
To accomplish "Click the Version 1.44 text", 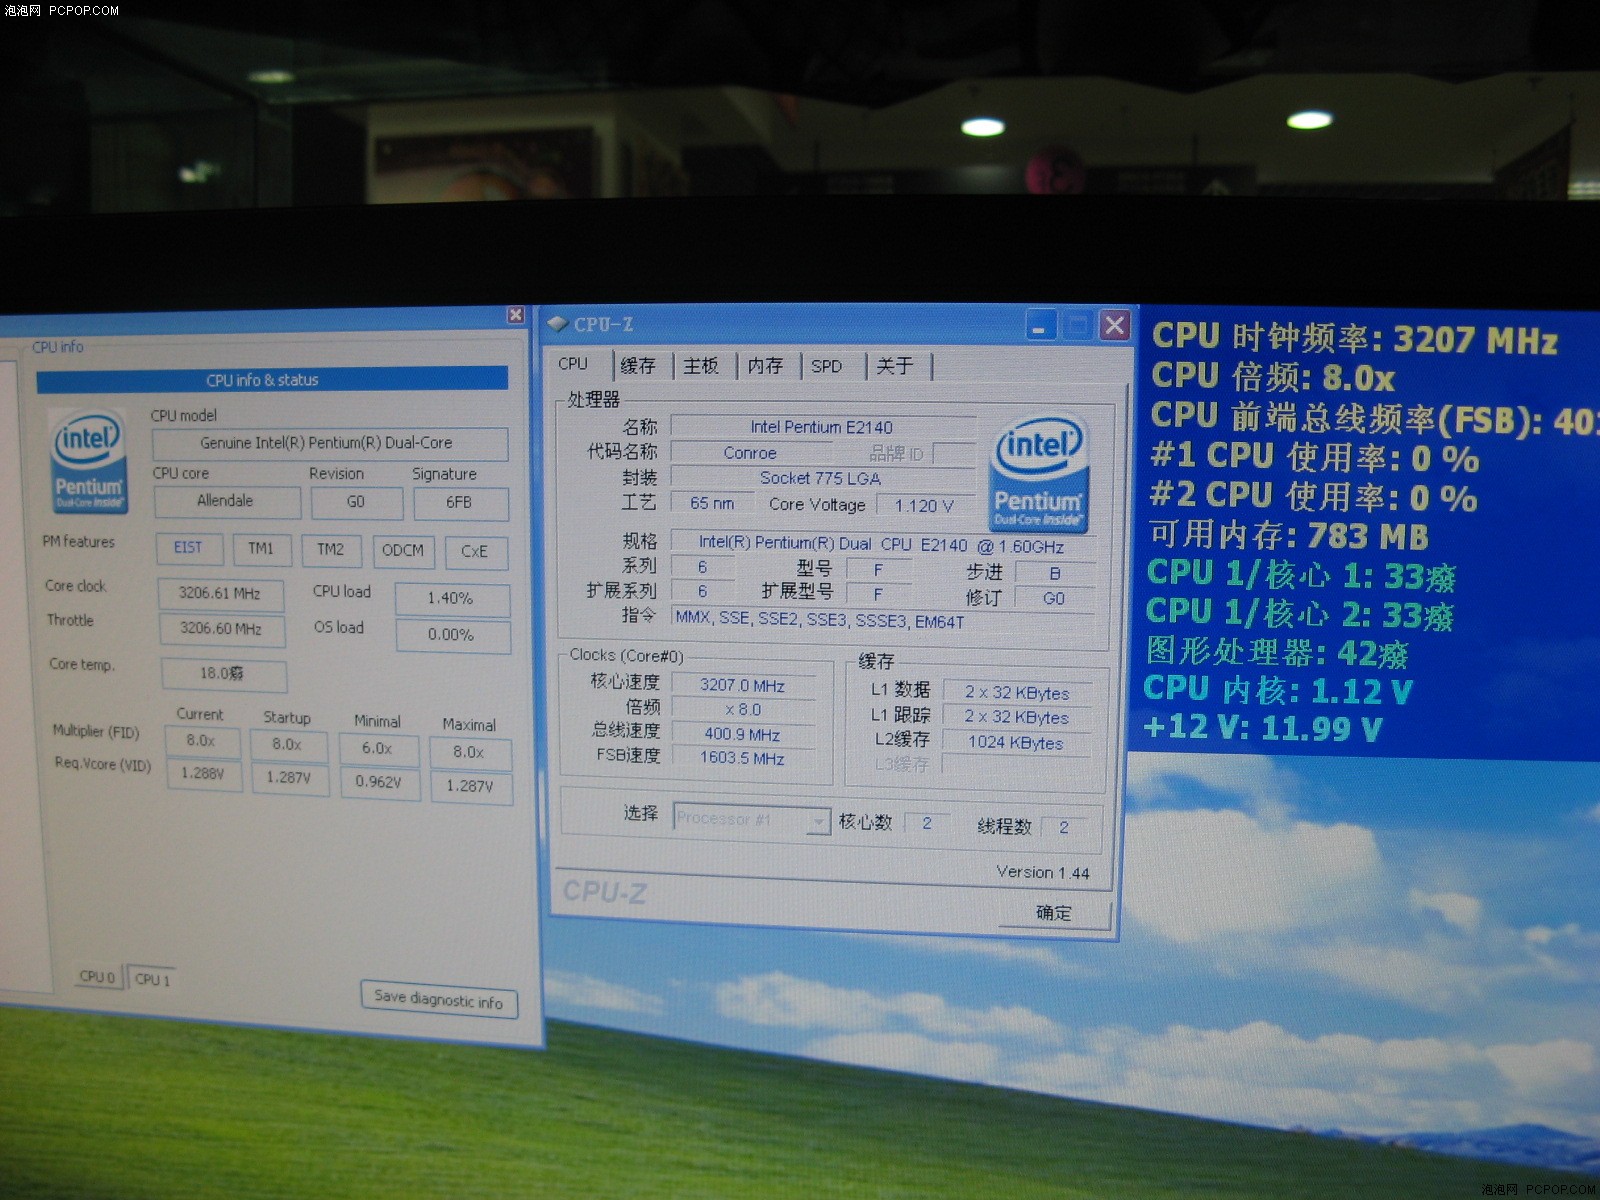I will [1043, 873].
